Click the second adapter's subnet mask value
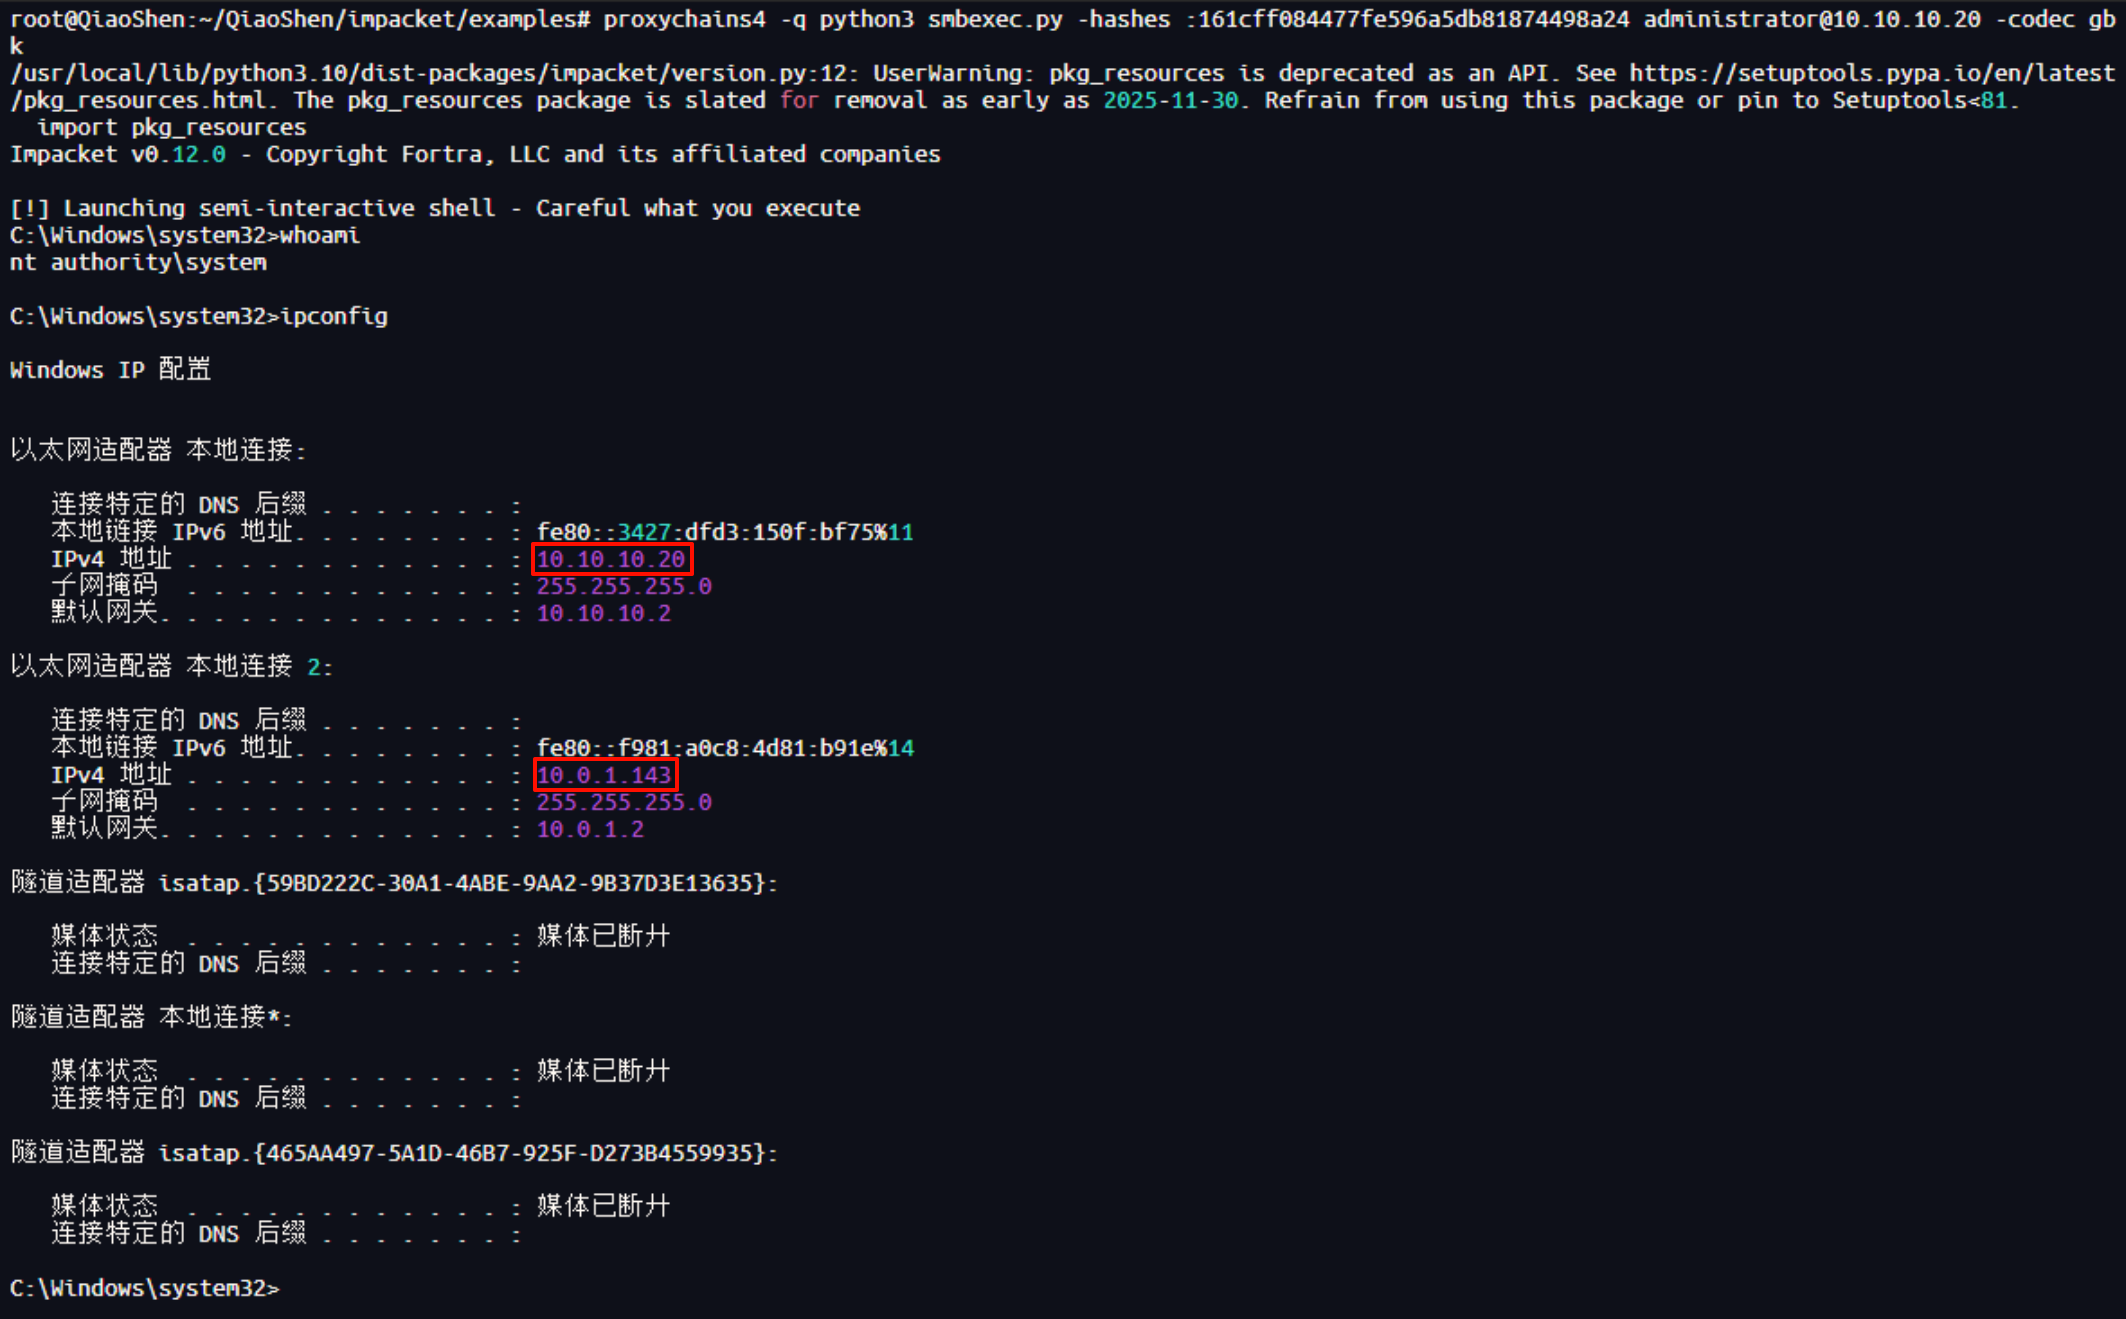 (x=623, y=802)
